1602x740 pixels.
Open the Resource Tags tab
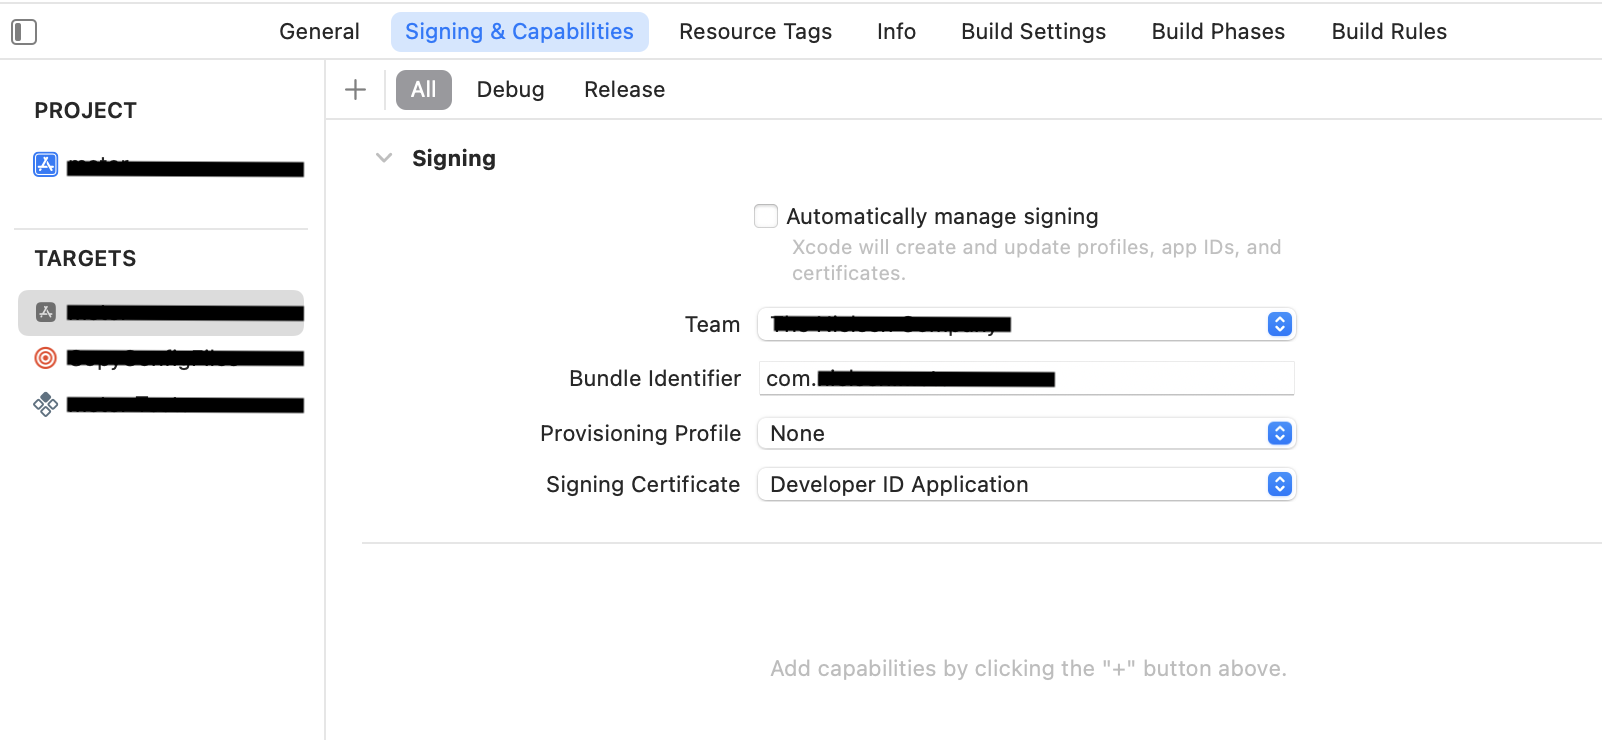coord(755,32)
